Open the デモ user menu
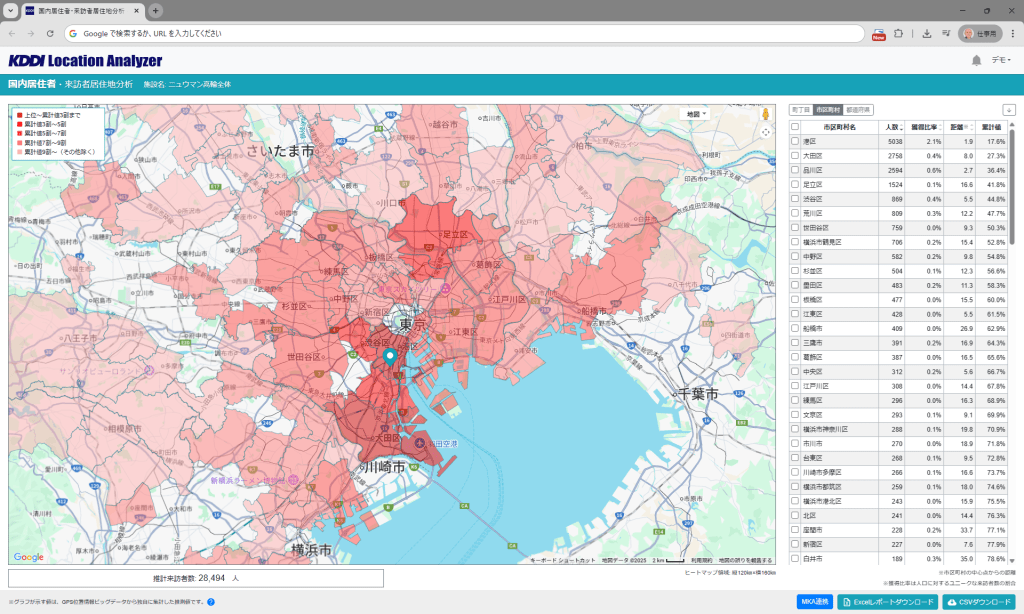The height and width of the screenshot is (614, 1024). coord(1000,60)
